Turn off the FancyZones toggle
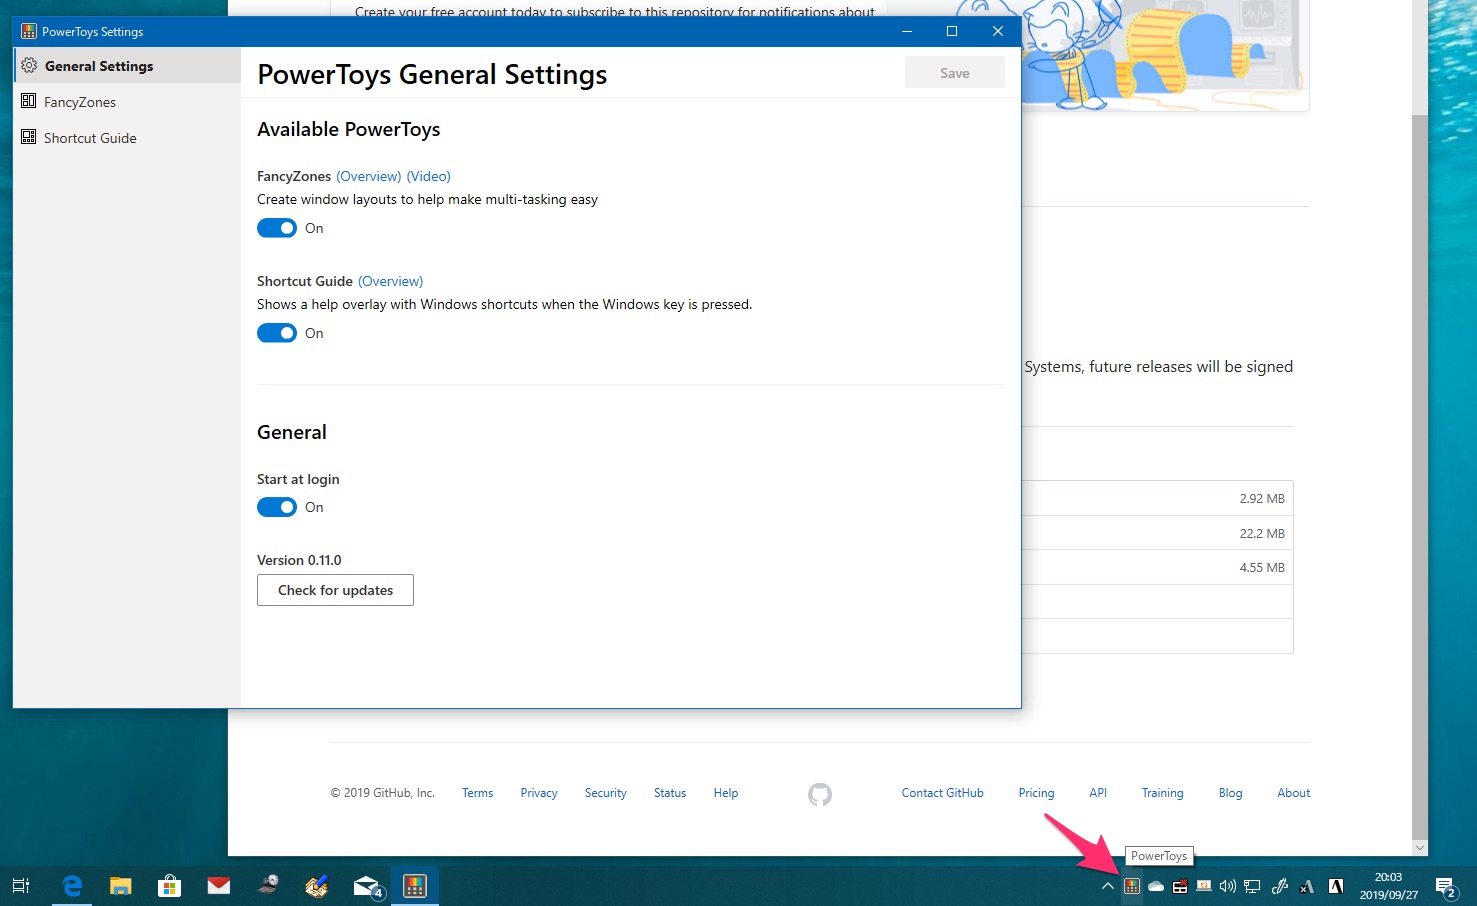Image resolution: width=1477 pixels, height=906 pixels. pos(277,228)
